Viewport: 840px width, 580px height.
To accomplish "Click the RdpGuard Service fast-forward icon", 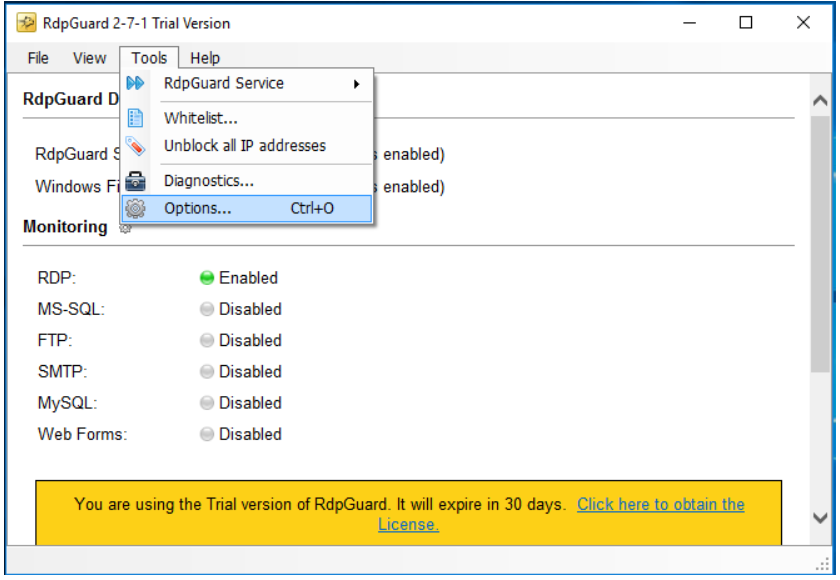I will click(136, 83).
